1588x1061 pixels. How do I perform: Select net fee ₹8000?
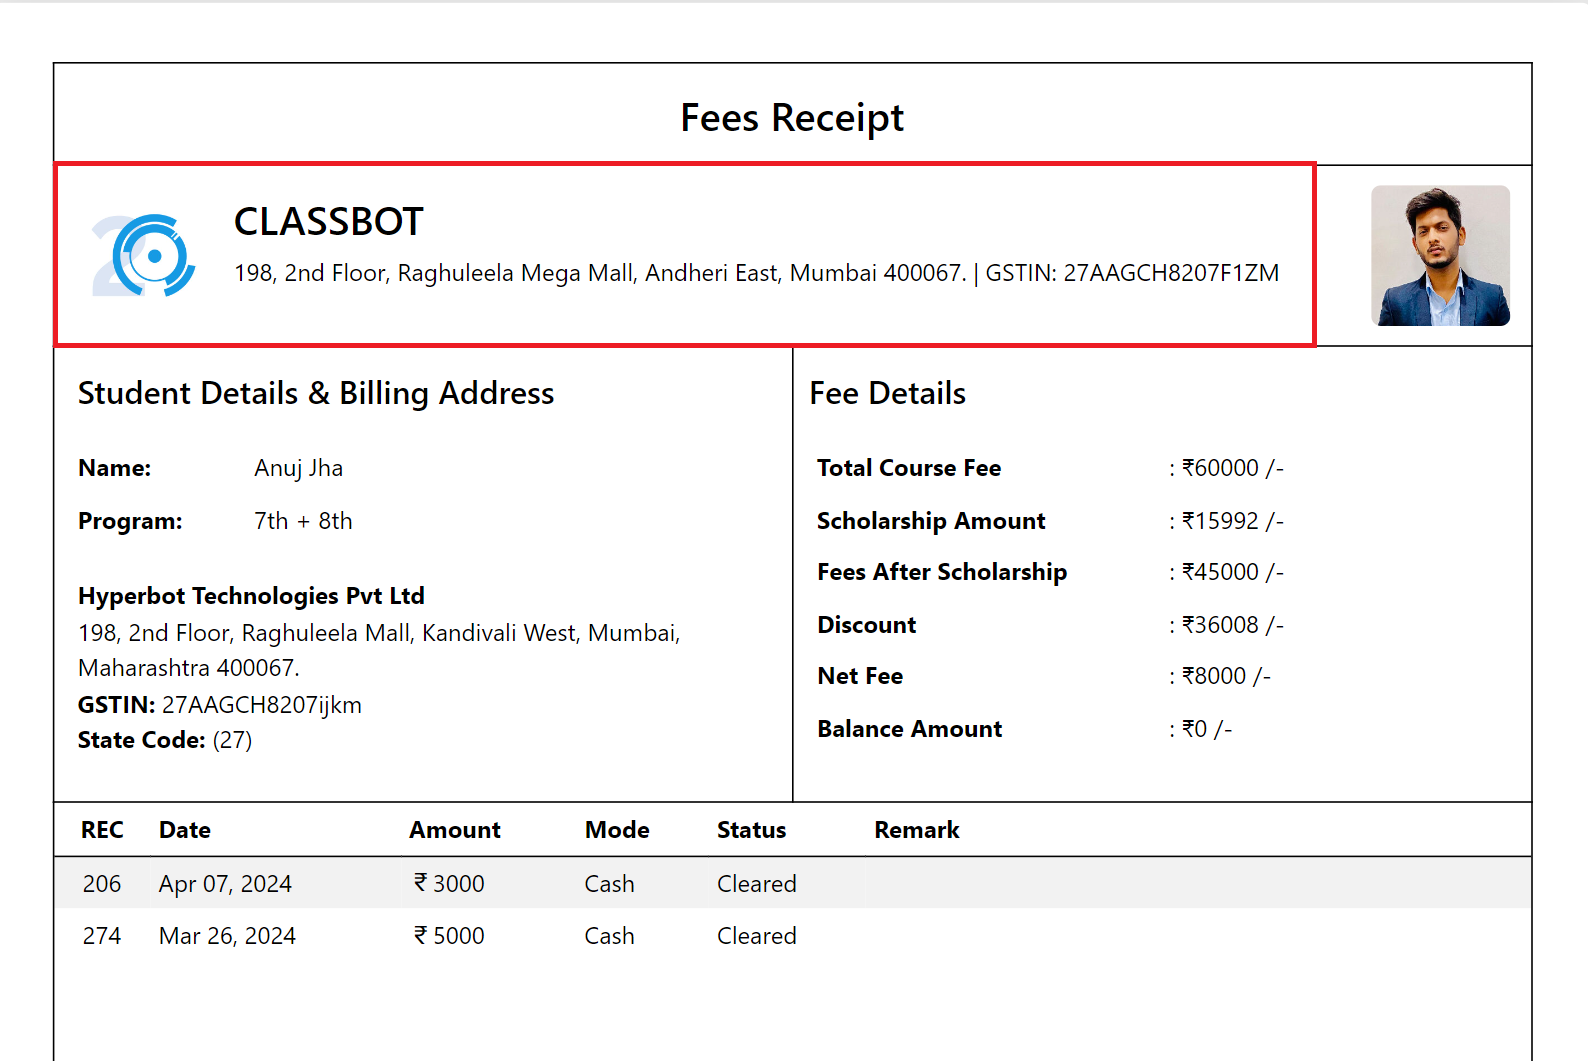(x=1226, y=676)
